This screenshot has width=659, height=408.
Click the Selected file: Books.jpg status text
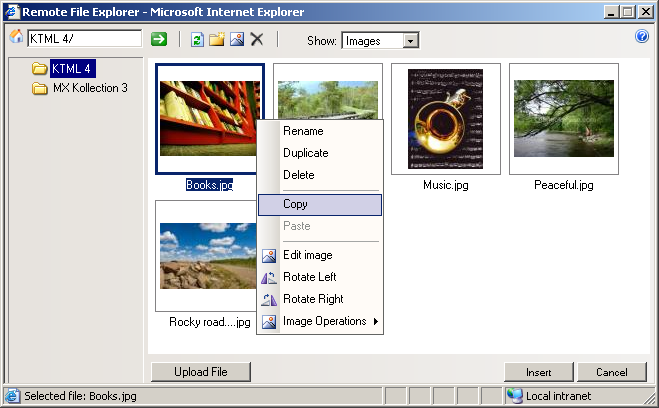(80, 396)
